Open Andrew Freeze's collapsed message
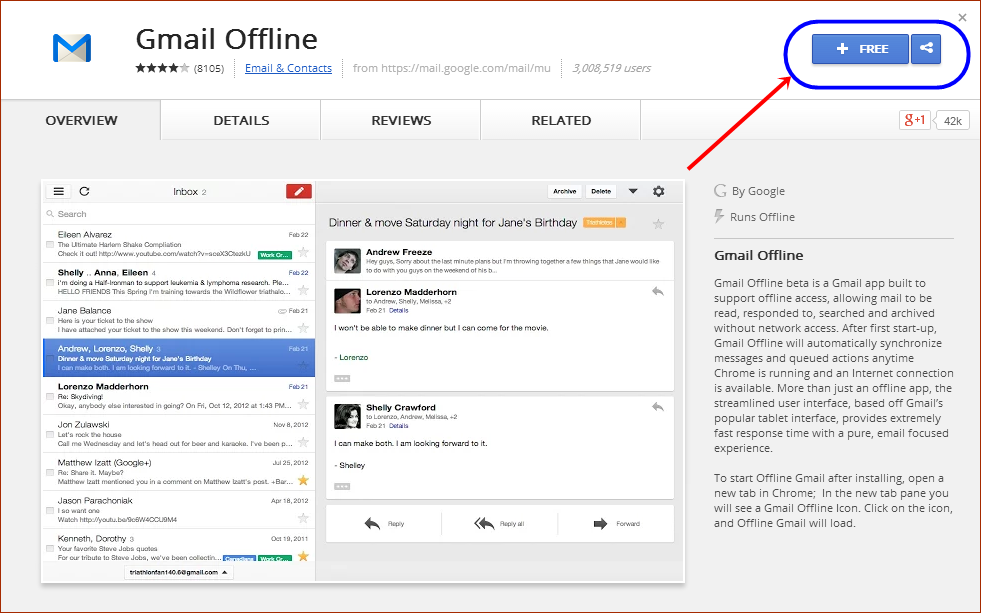Screen dimensions: 981x613 click(500, 261)
